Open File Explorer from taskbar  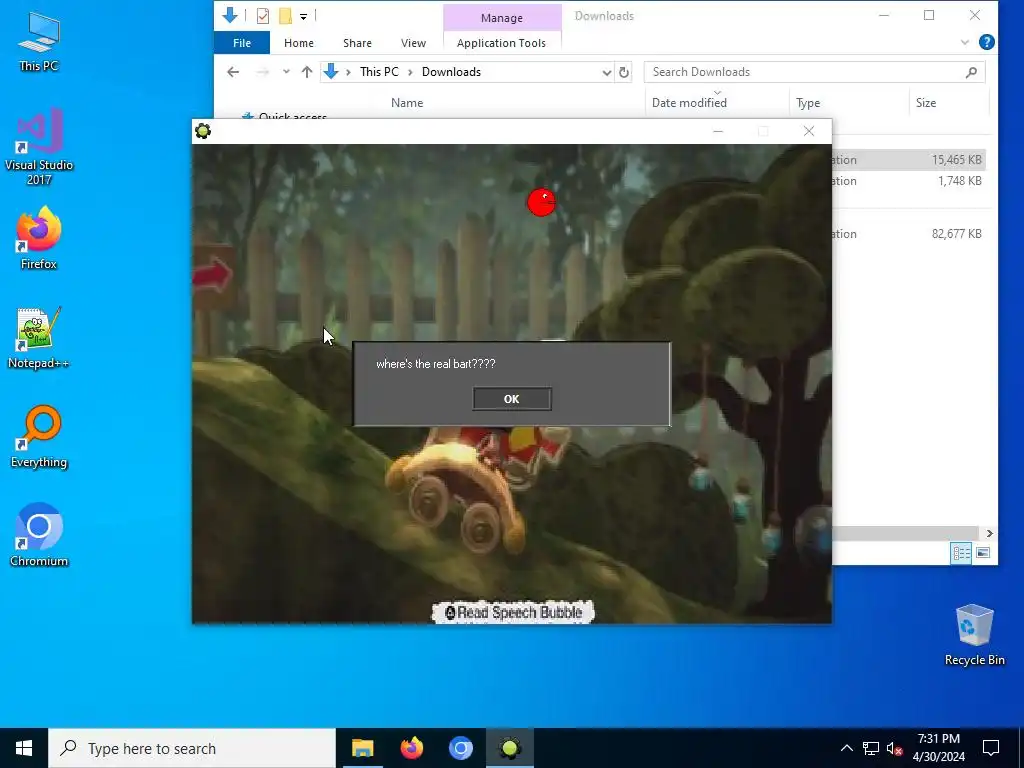pyautogui.click(x=362, y=748)
